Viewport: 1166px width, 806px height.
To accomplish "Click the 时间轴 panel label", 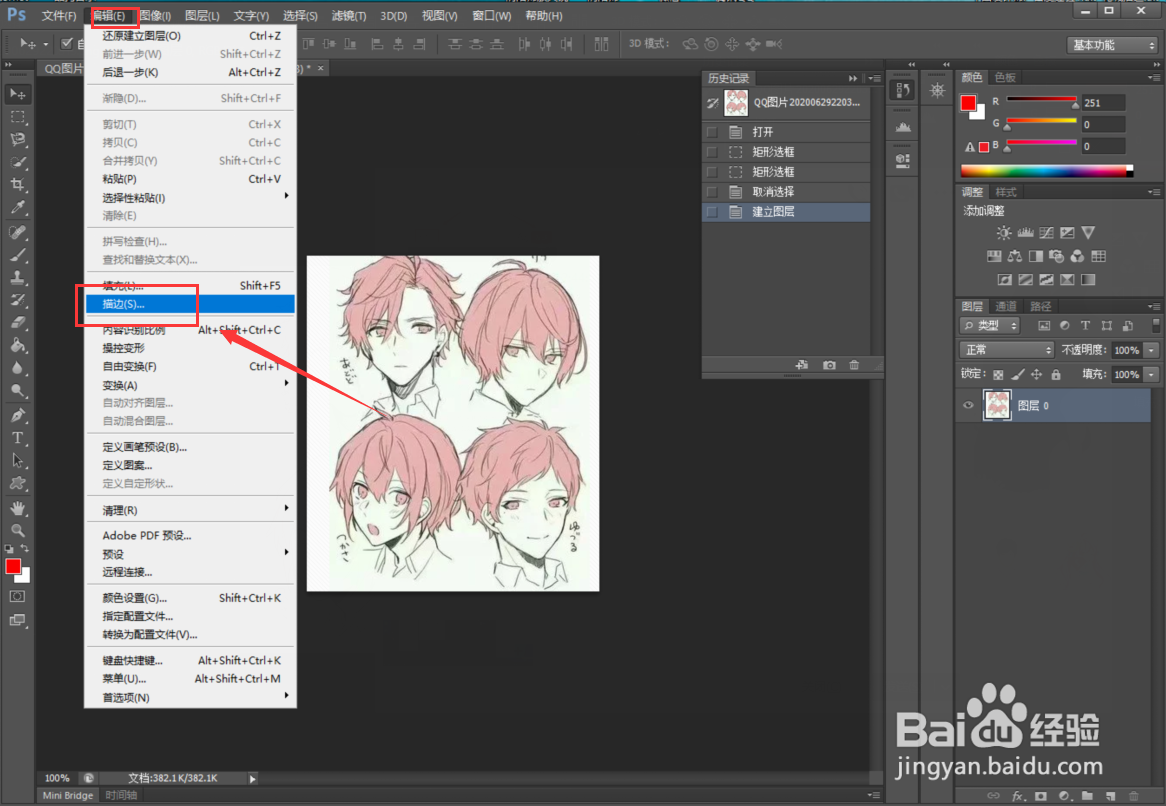I will point(120,795).
